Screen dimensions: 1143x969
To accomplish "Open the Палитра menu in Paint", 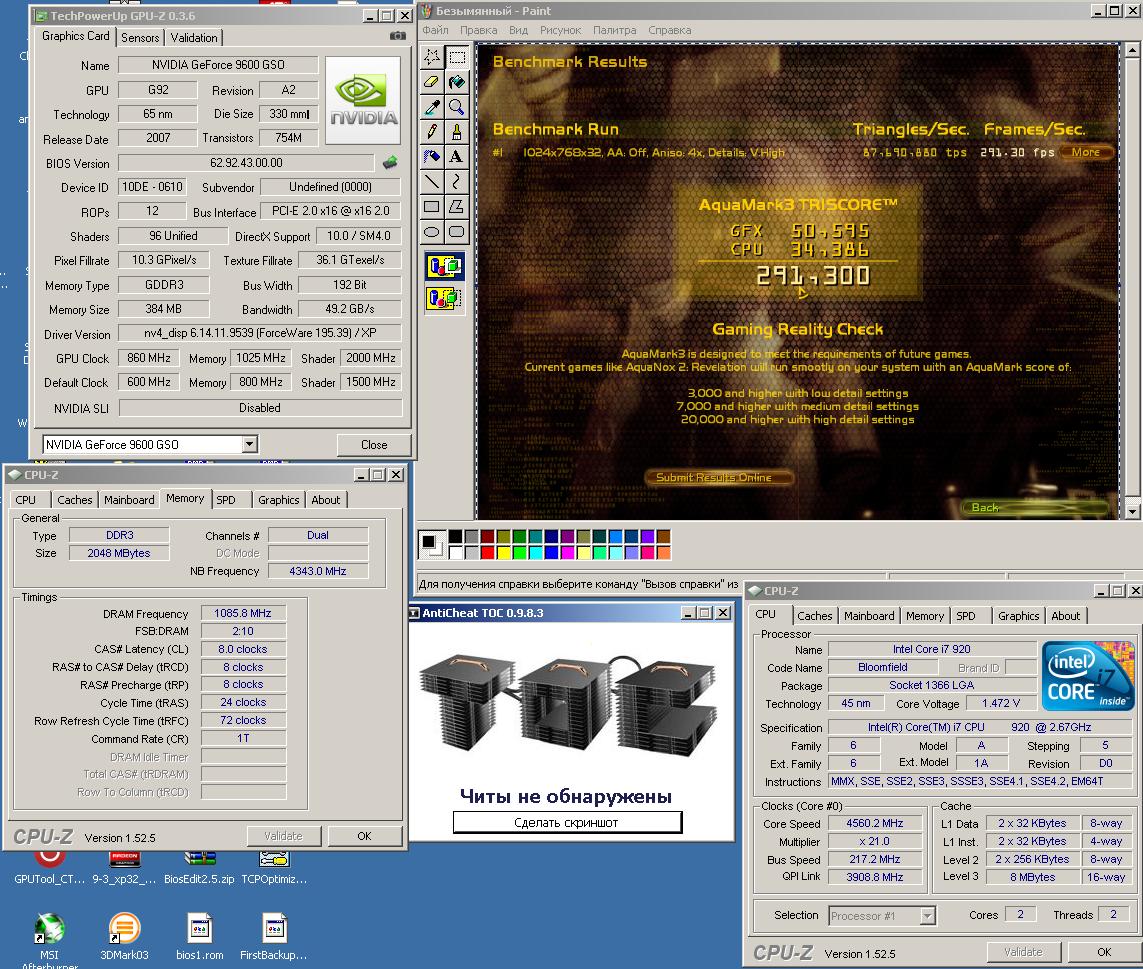I will pos(614,30).
